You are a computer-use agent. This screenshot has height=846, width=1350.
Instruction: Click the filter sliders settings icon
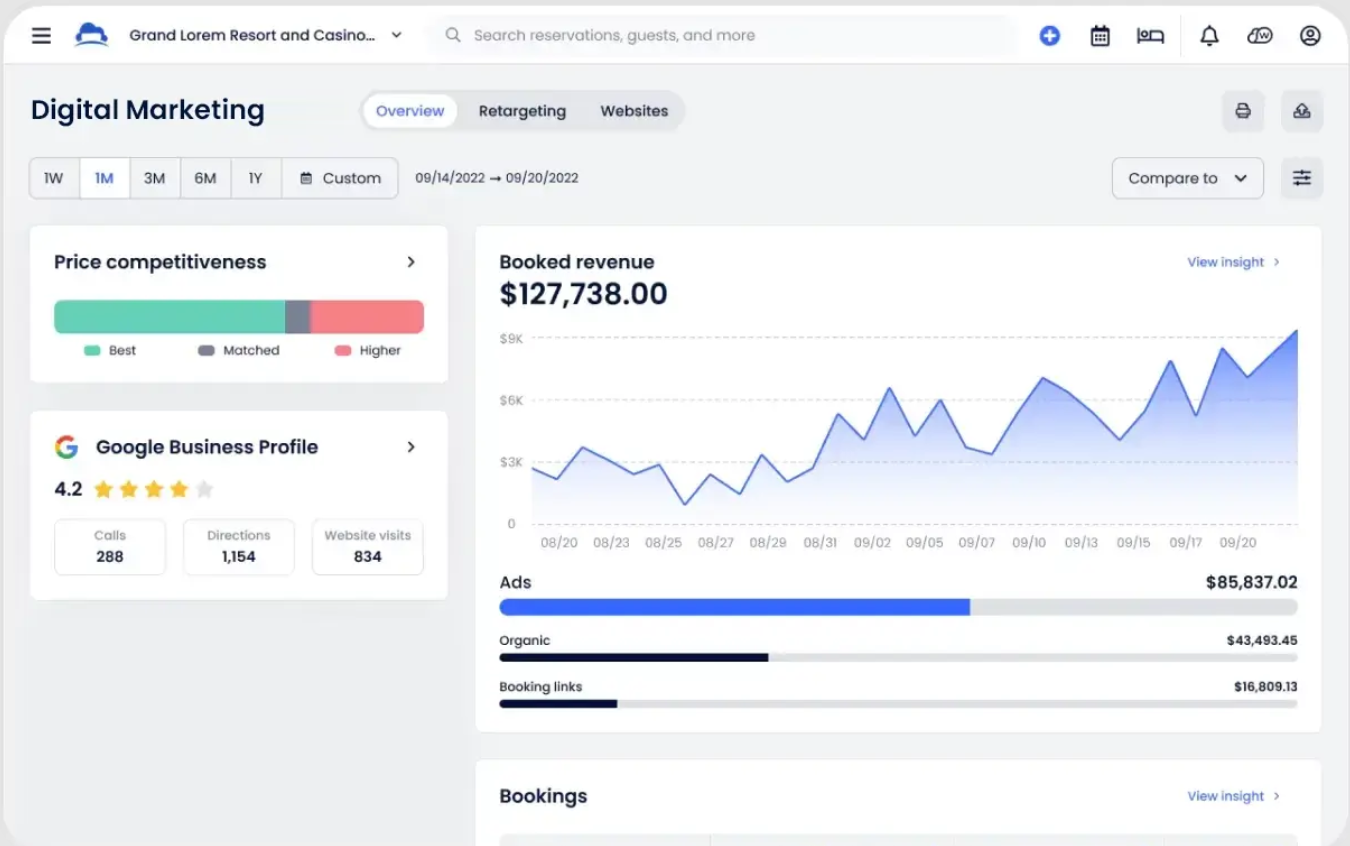pyautogui.click(x=1302, y=178)
